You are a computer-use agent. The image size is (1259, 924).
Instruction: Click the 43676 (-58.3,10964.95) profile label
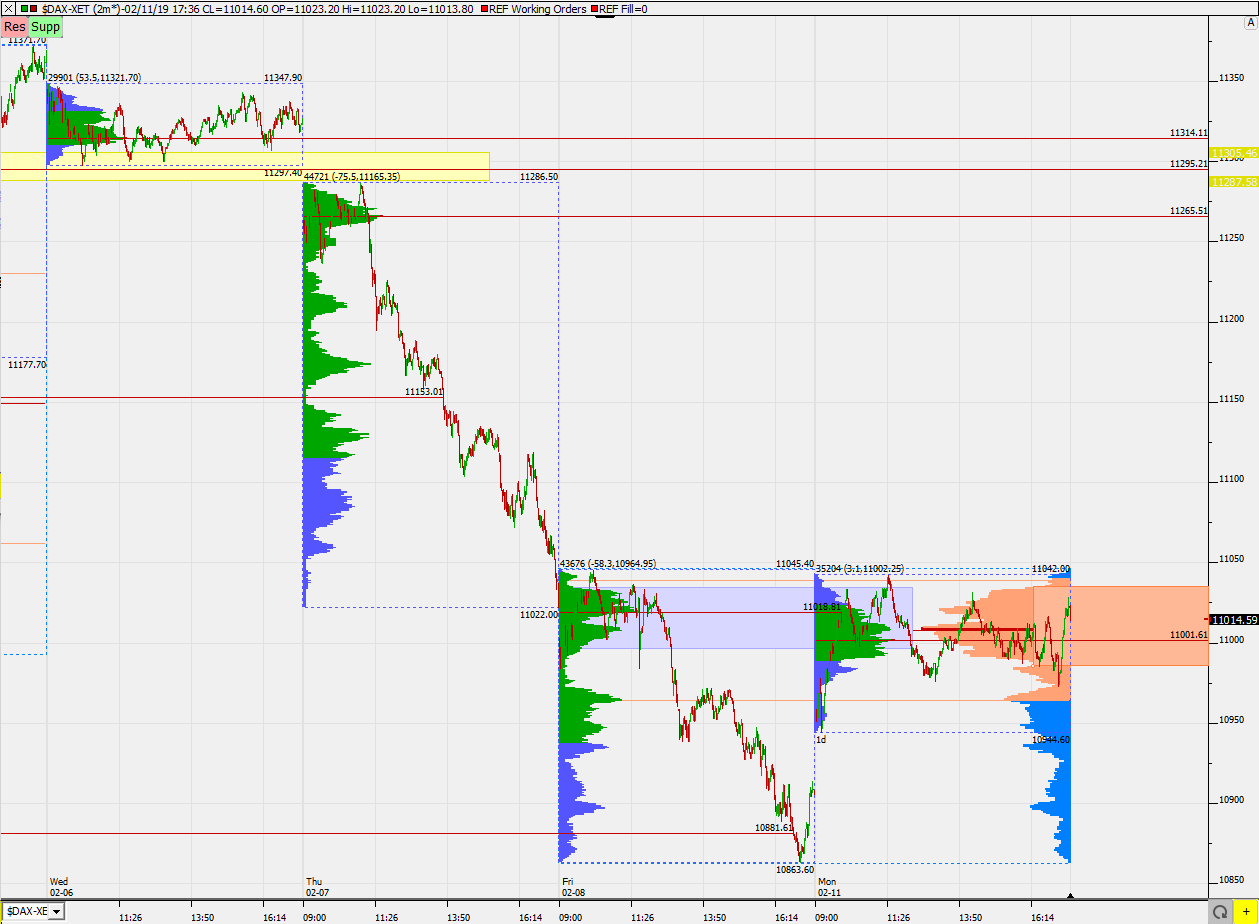click(608, 564)
